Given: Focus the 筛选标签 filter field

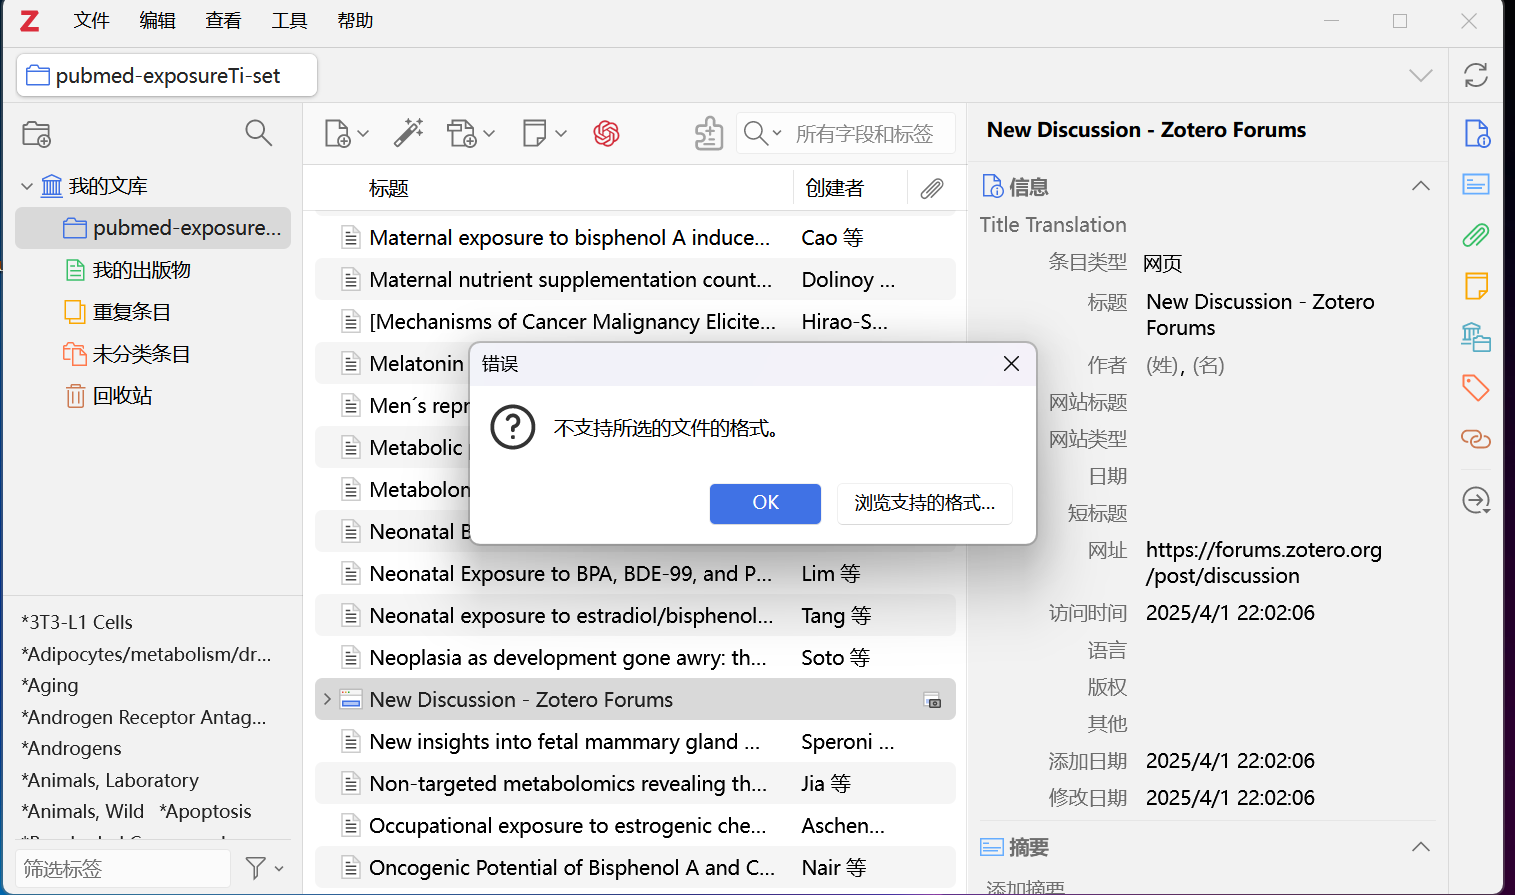Looking at the screenshot, I should click(122, 869).
